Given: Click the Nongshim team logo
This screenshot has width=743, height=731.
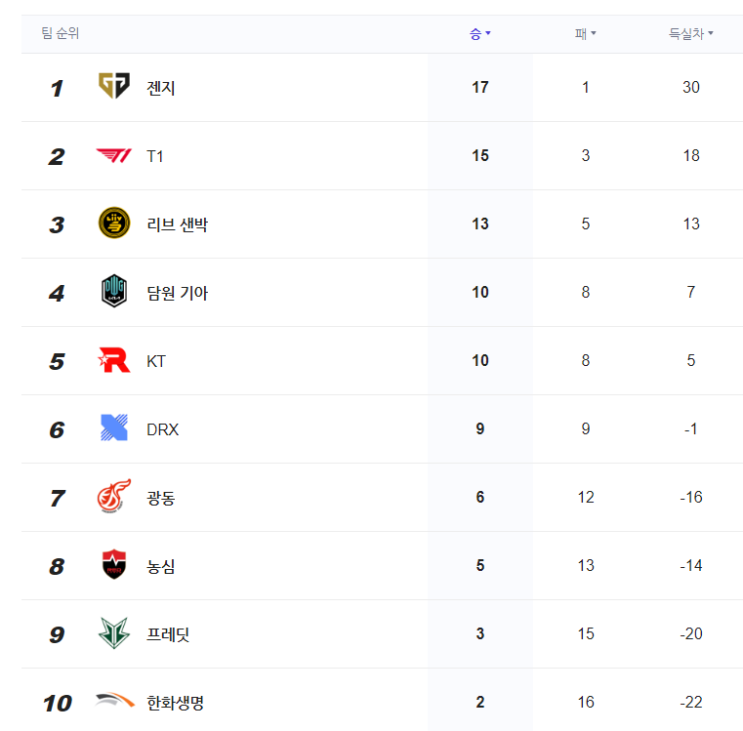Looking at the screenshot, I should 113,566.
